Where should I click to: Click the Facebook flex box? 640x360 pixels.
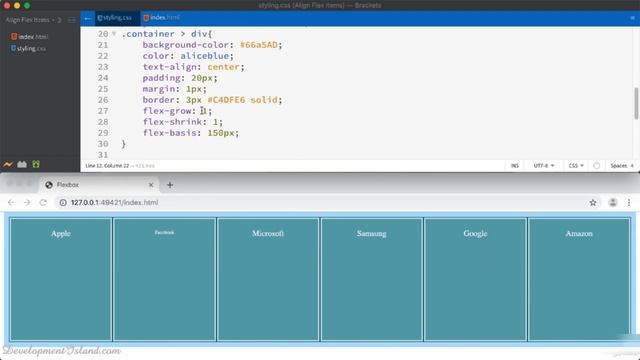[164, 279]
